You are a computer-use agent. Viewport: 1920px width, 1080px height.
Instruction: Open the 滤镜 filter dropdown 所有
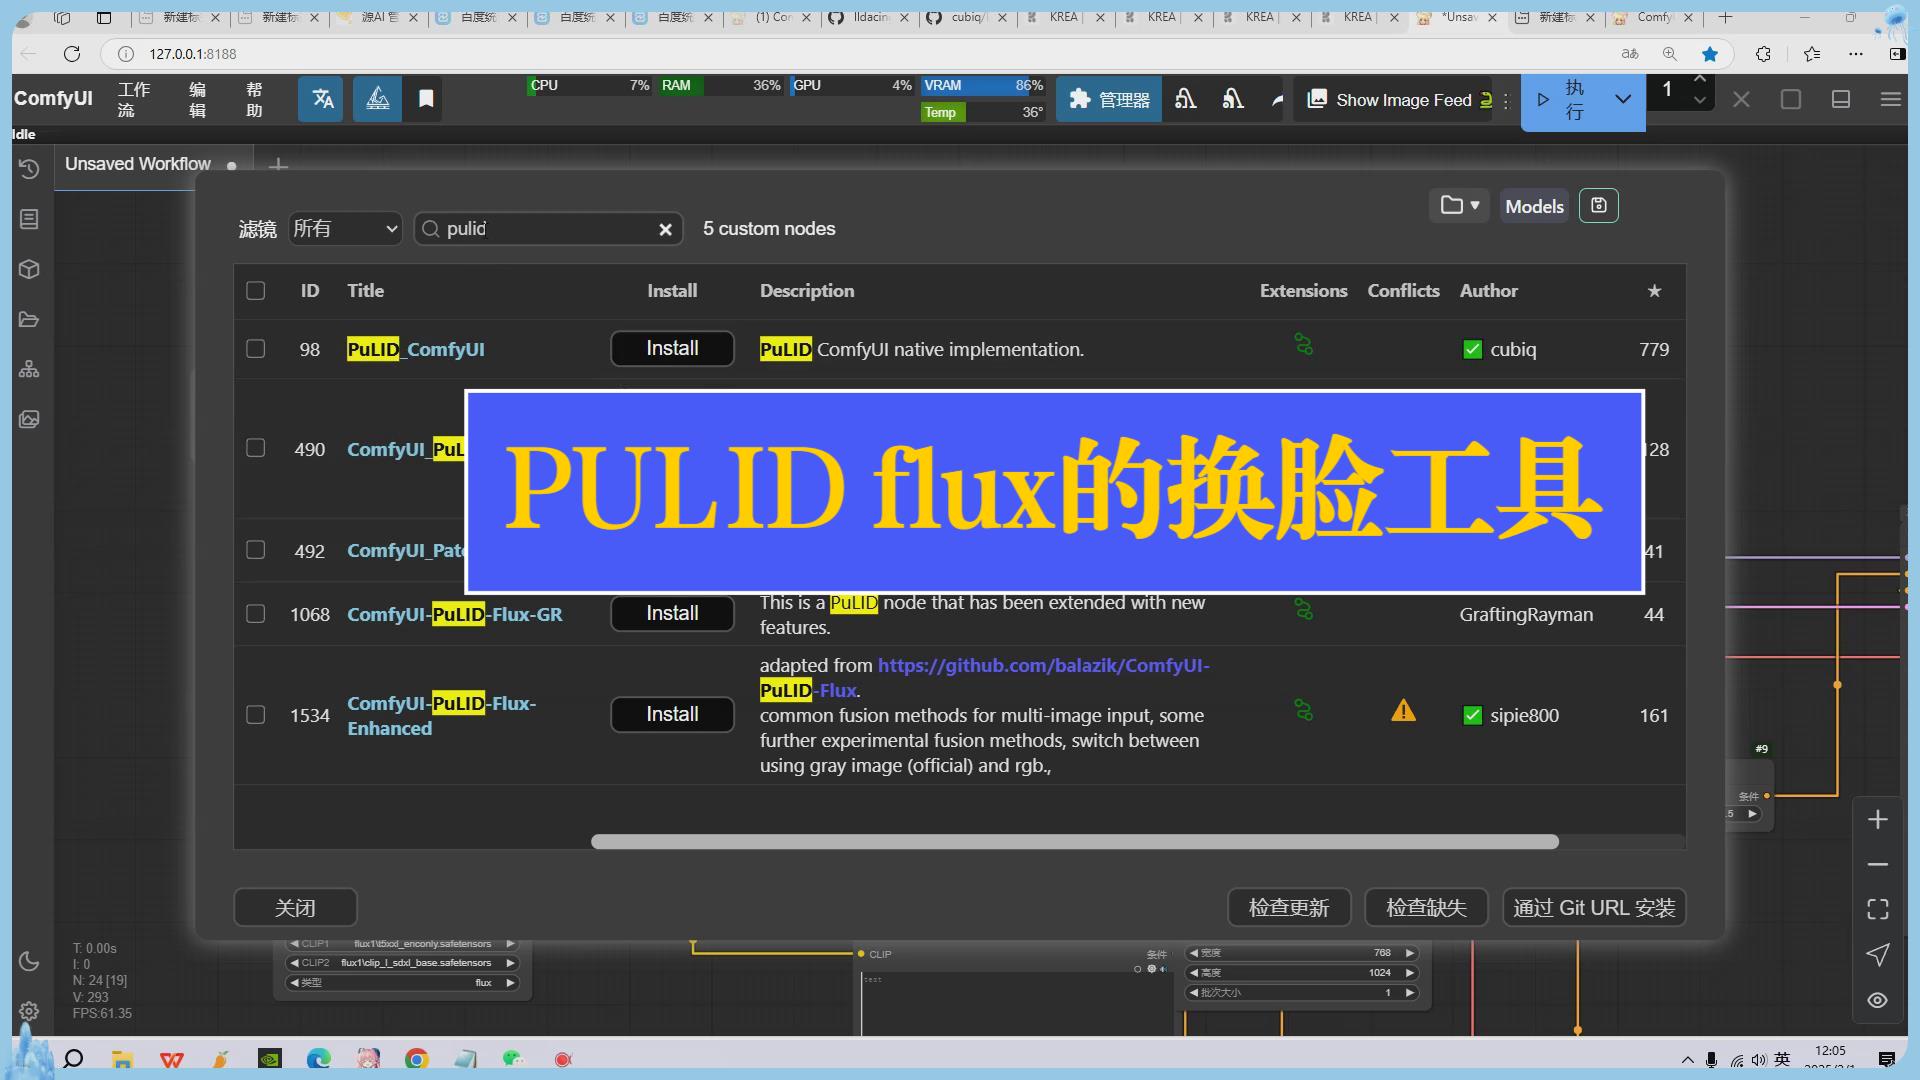(x=345, y=229)
